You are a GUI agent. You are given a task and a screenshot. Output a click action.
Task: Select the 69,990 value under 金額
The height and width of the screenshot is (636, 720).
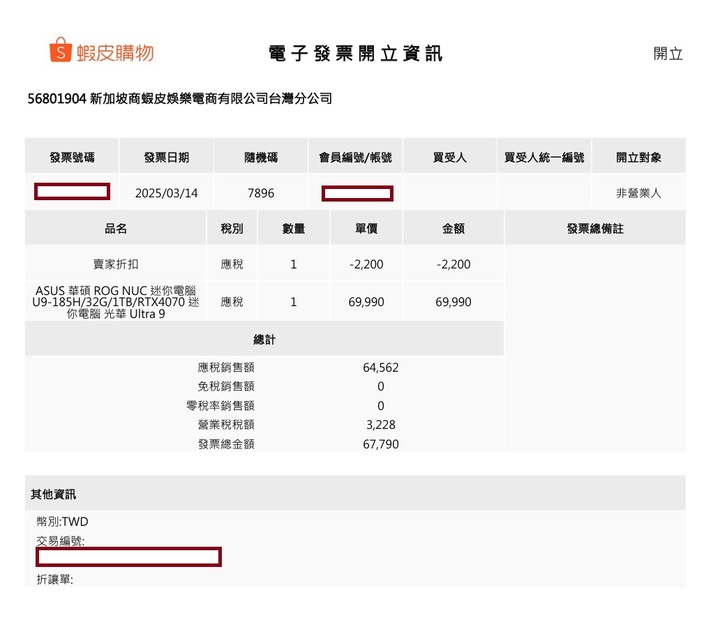pyautogui.click(x=453, y=302)
